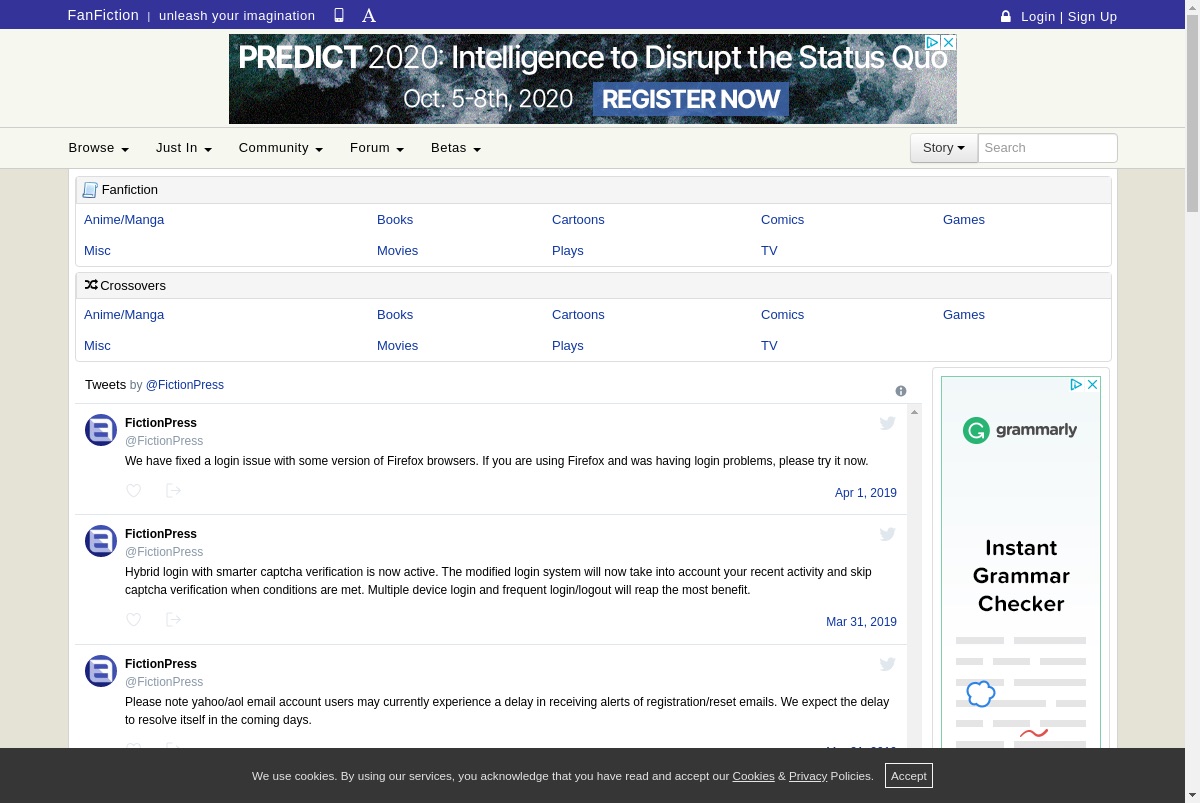1200x803 pixels.
Task: Open Fanfiction Games category
Action: tap(964, 220)
